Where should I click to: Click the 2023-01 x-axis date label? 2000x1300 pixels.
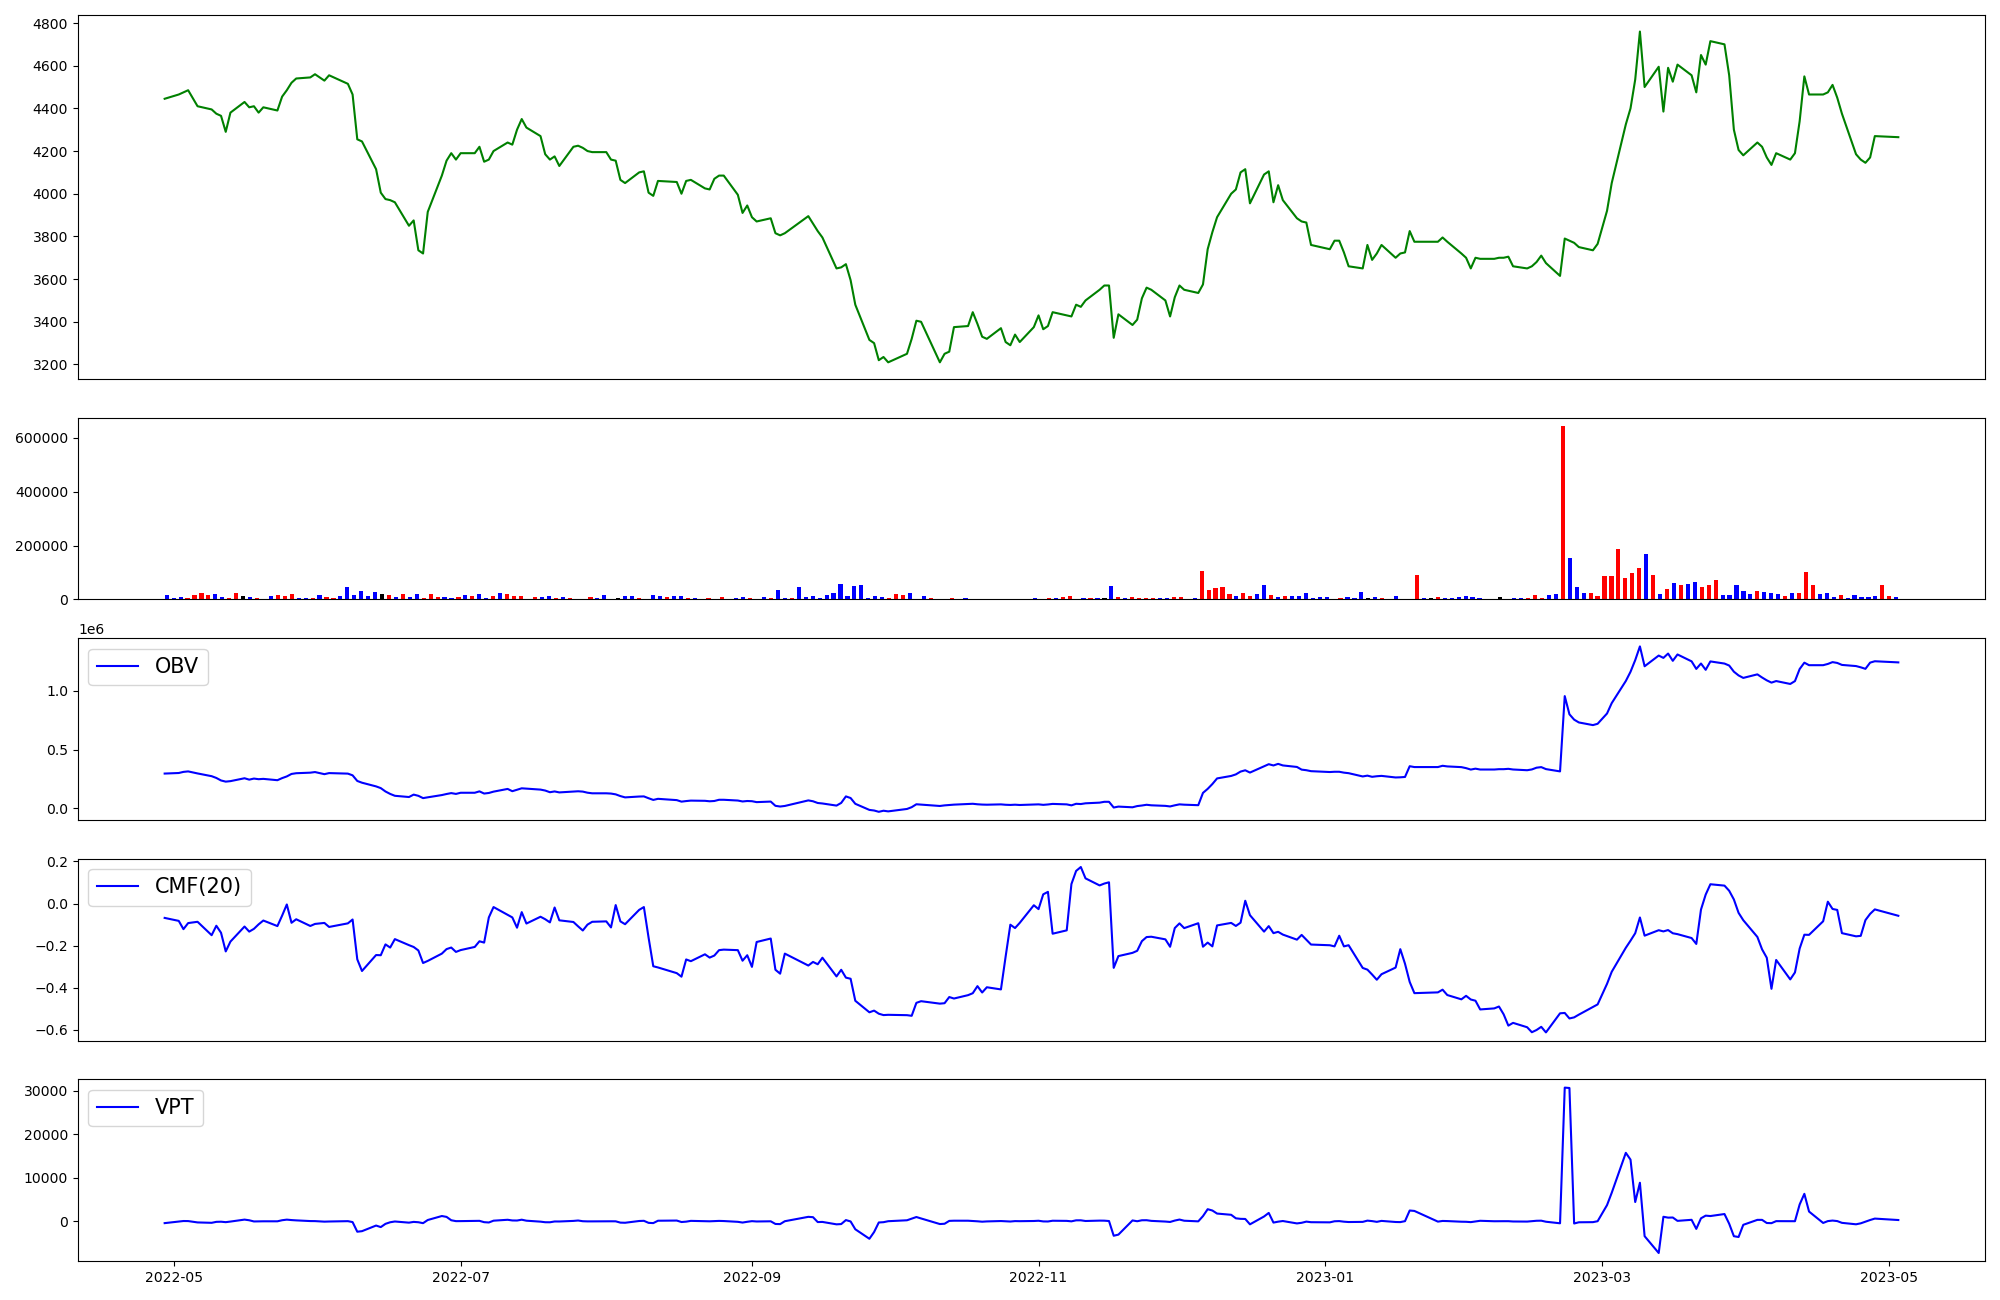tap(1325, 1276)
